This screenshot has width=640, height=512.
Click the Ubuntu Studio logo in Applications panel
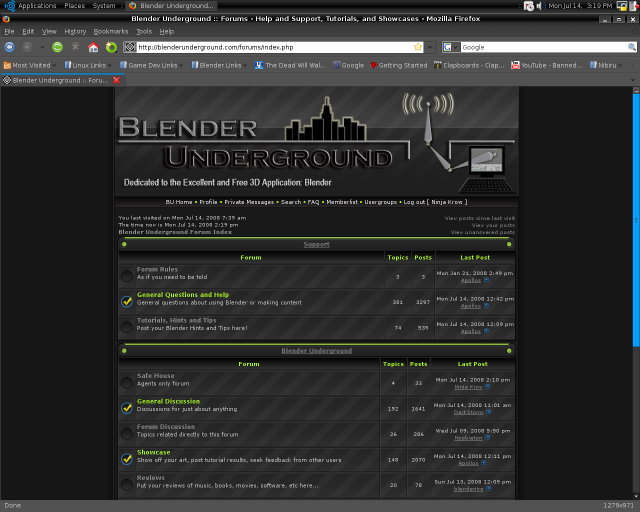tap(10, 6)
